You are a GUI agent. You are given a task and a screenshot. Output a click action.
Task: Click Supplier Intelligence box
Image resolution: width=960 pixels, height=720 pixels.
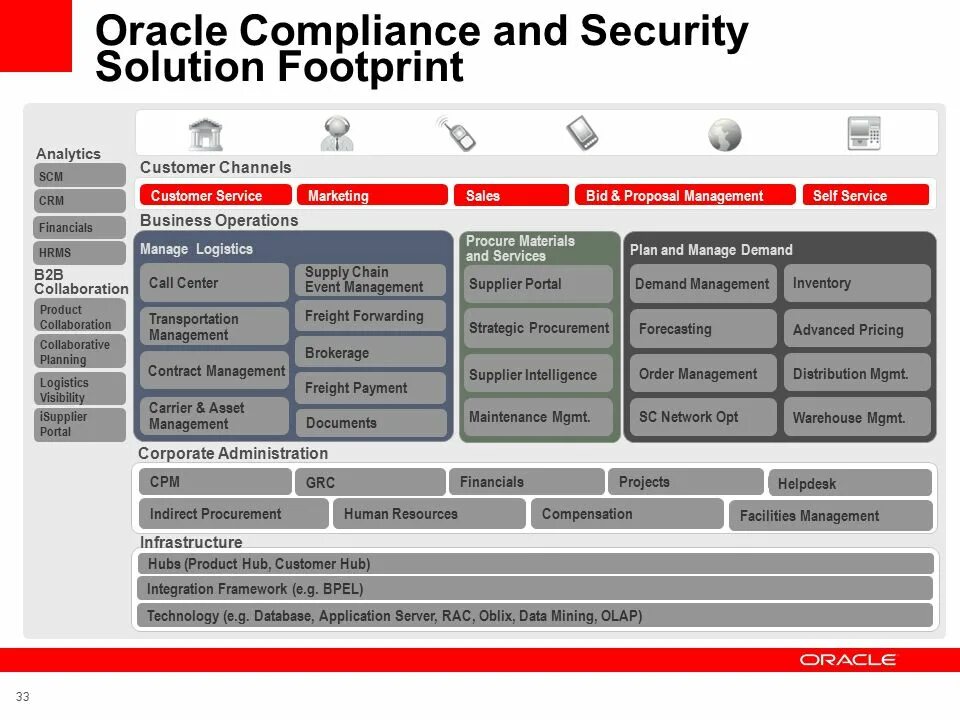pos(538,373)
